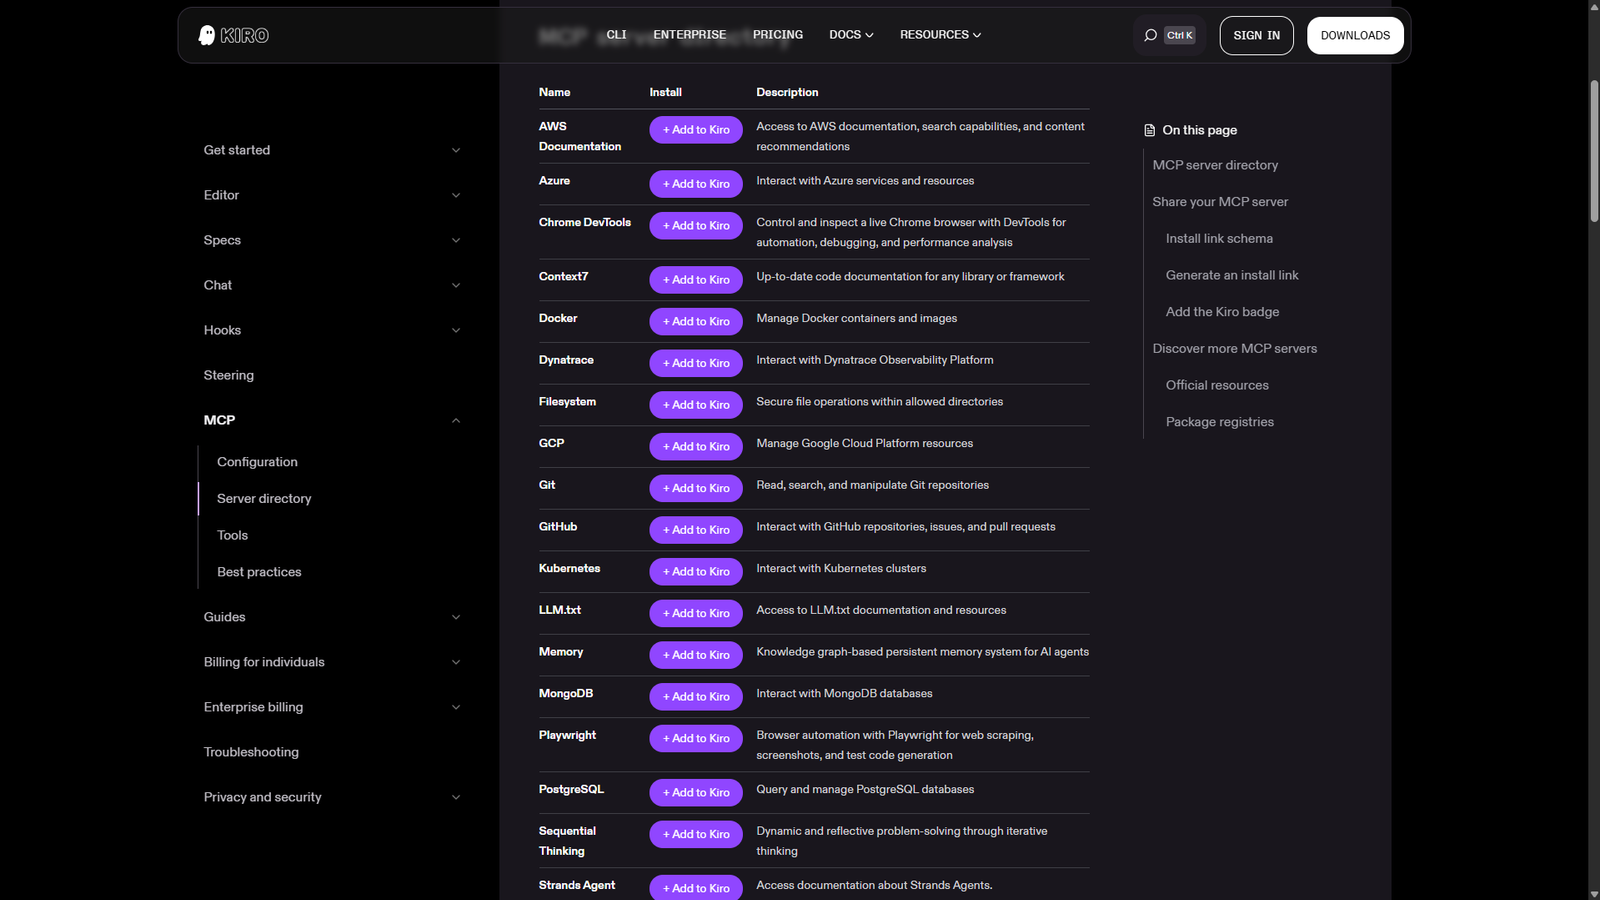Viewport: 1600px width, 900px height.
Task: Open the ENTERPRISE nav item
Action: point(690,35)
